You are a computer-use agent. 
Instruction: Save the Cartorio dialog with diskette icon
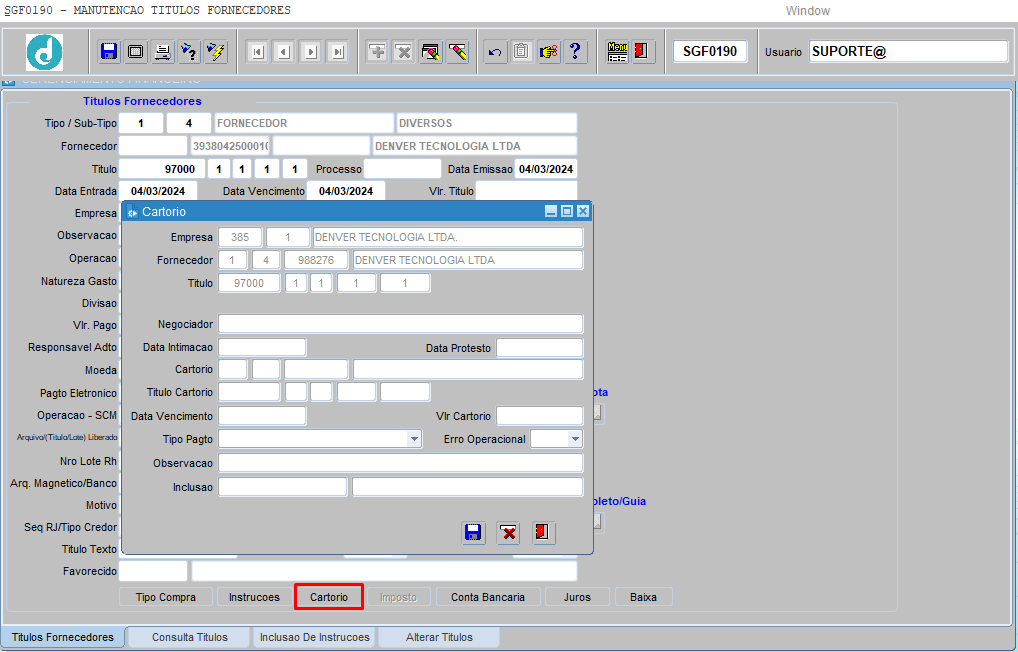coord(473,533)
